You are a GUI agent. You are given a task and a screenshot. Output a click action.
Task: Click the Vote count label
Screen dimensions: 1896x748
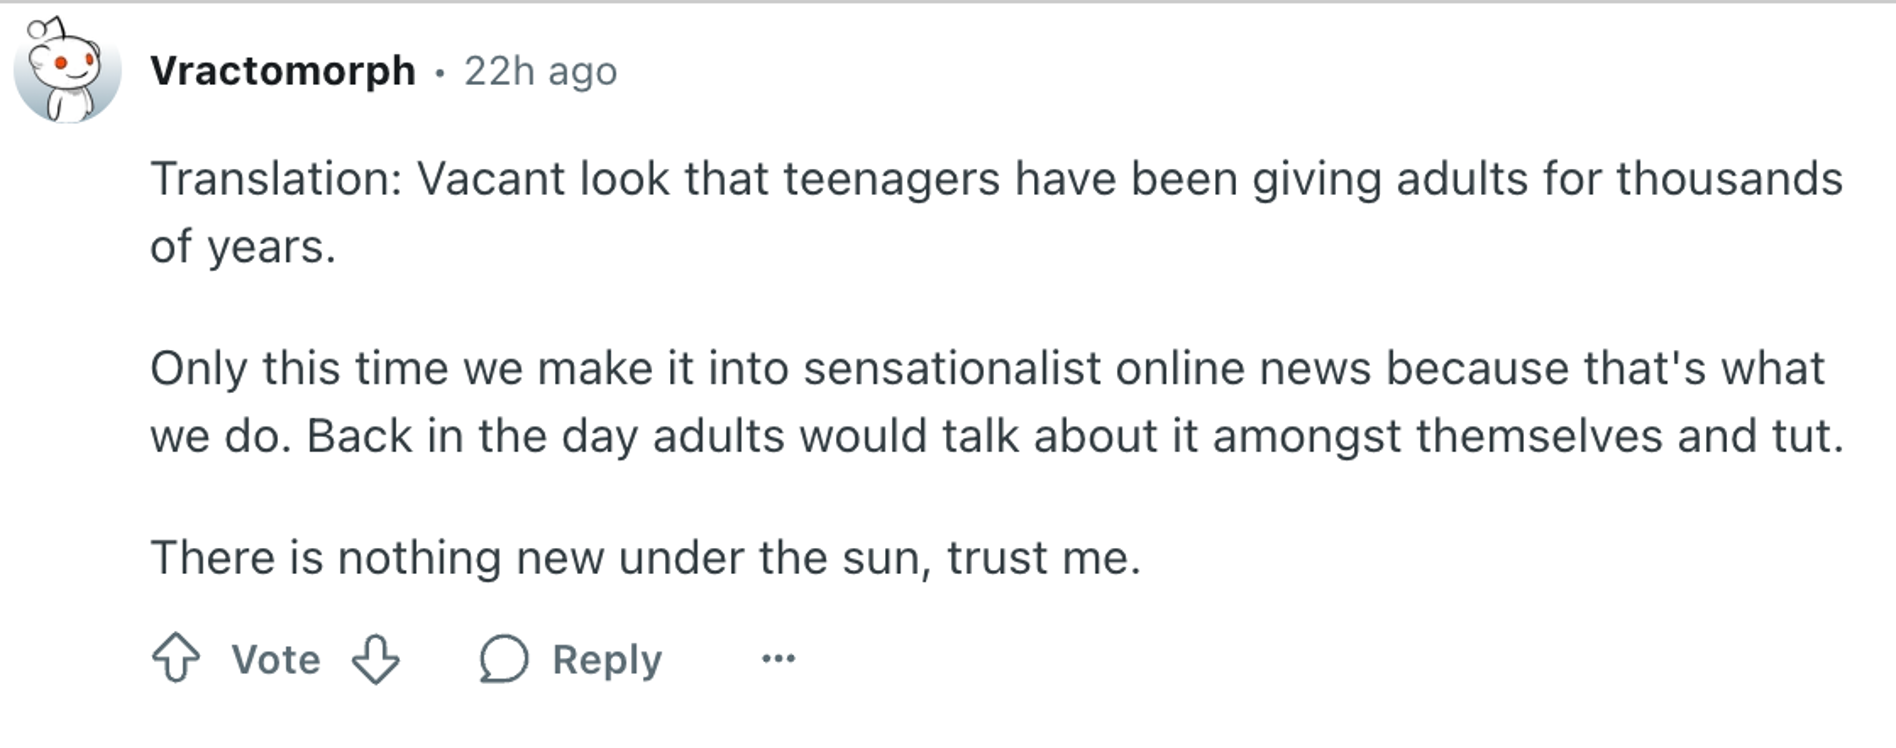tap(276, 659)
